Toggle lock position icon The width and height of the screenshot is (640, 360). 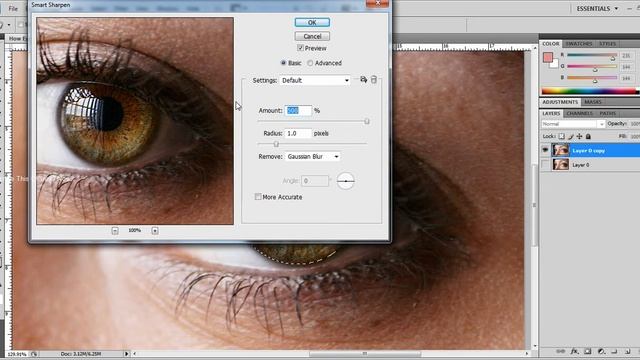pyautogui.click(x=579, y=136)
